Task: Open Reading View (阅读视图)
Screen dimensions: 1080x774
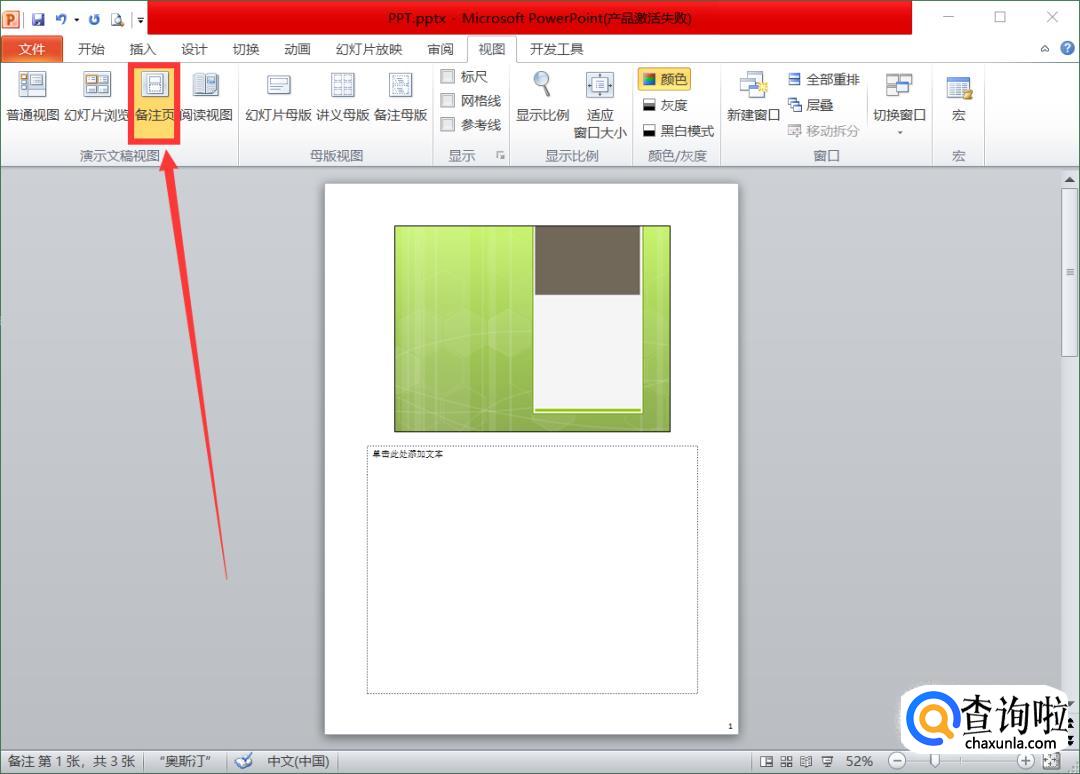Action: [206, 97]
